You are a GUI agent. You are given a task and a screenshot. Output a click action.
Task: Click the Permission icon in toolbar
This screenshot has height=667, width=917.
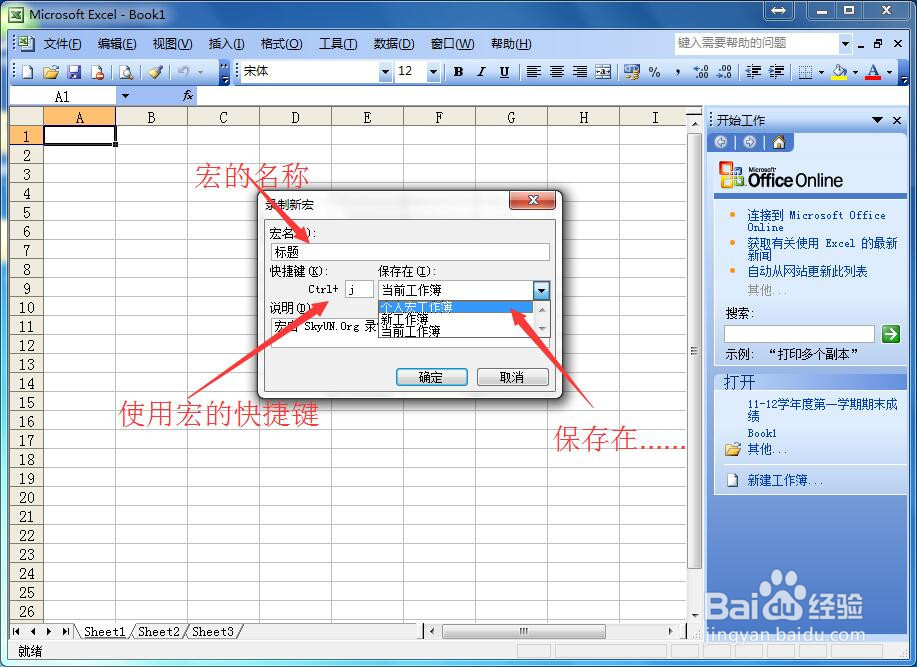coord(98,72)
